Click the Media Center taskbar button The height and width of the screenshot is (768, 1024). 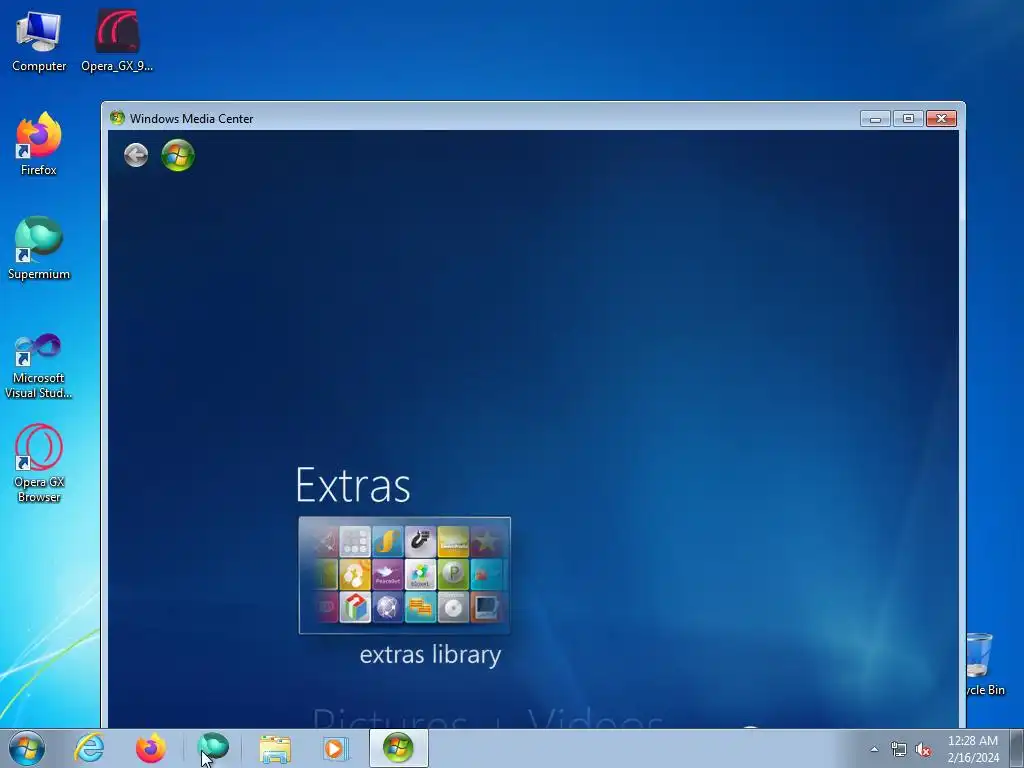click(x=398, y=748)
